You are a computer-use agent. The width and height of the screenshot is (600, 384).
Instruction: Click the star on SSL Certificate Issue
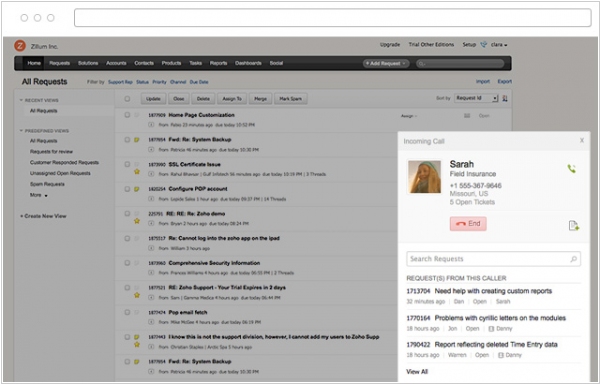137,172
